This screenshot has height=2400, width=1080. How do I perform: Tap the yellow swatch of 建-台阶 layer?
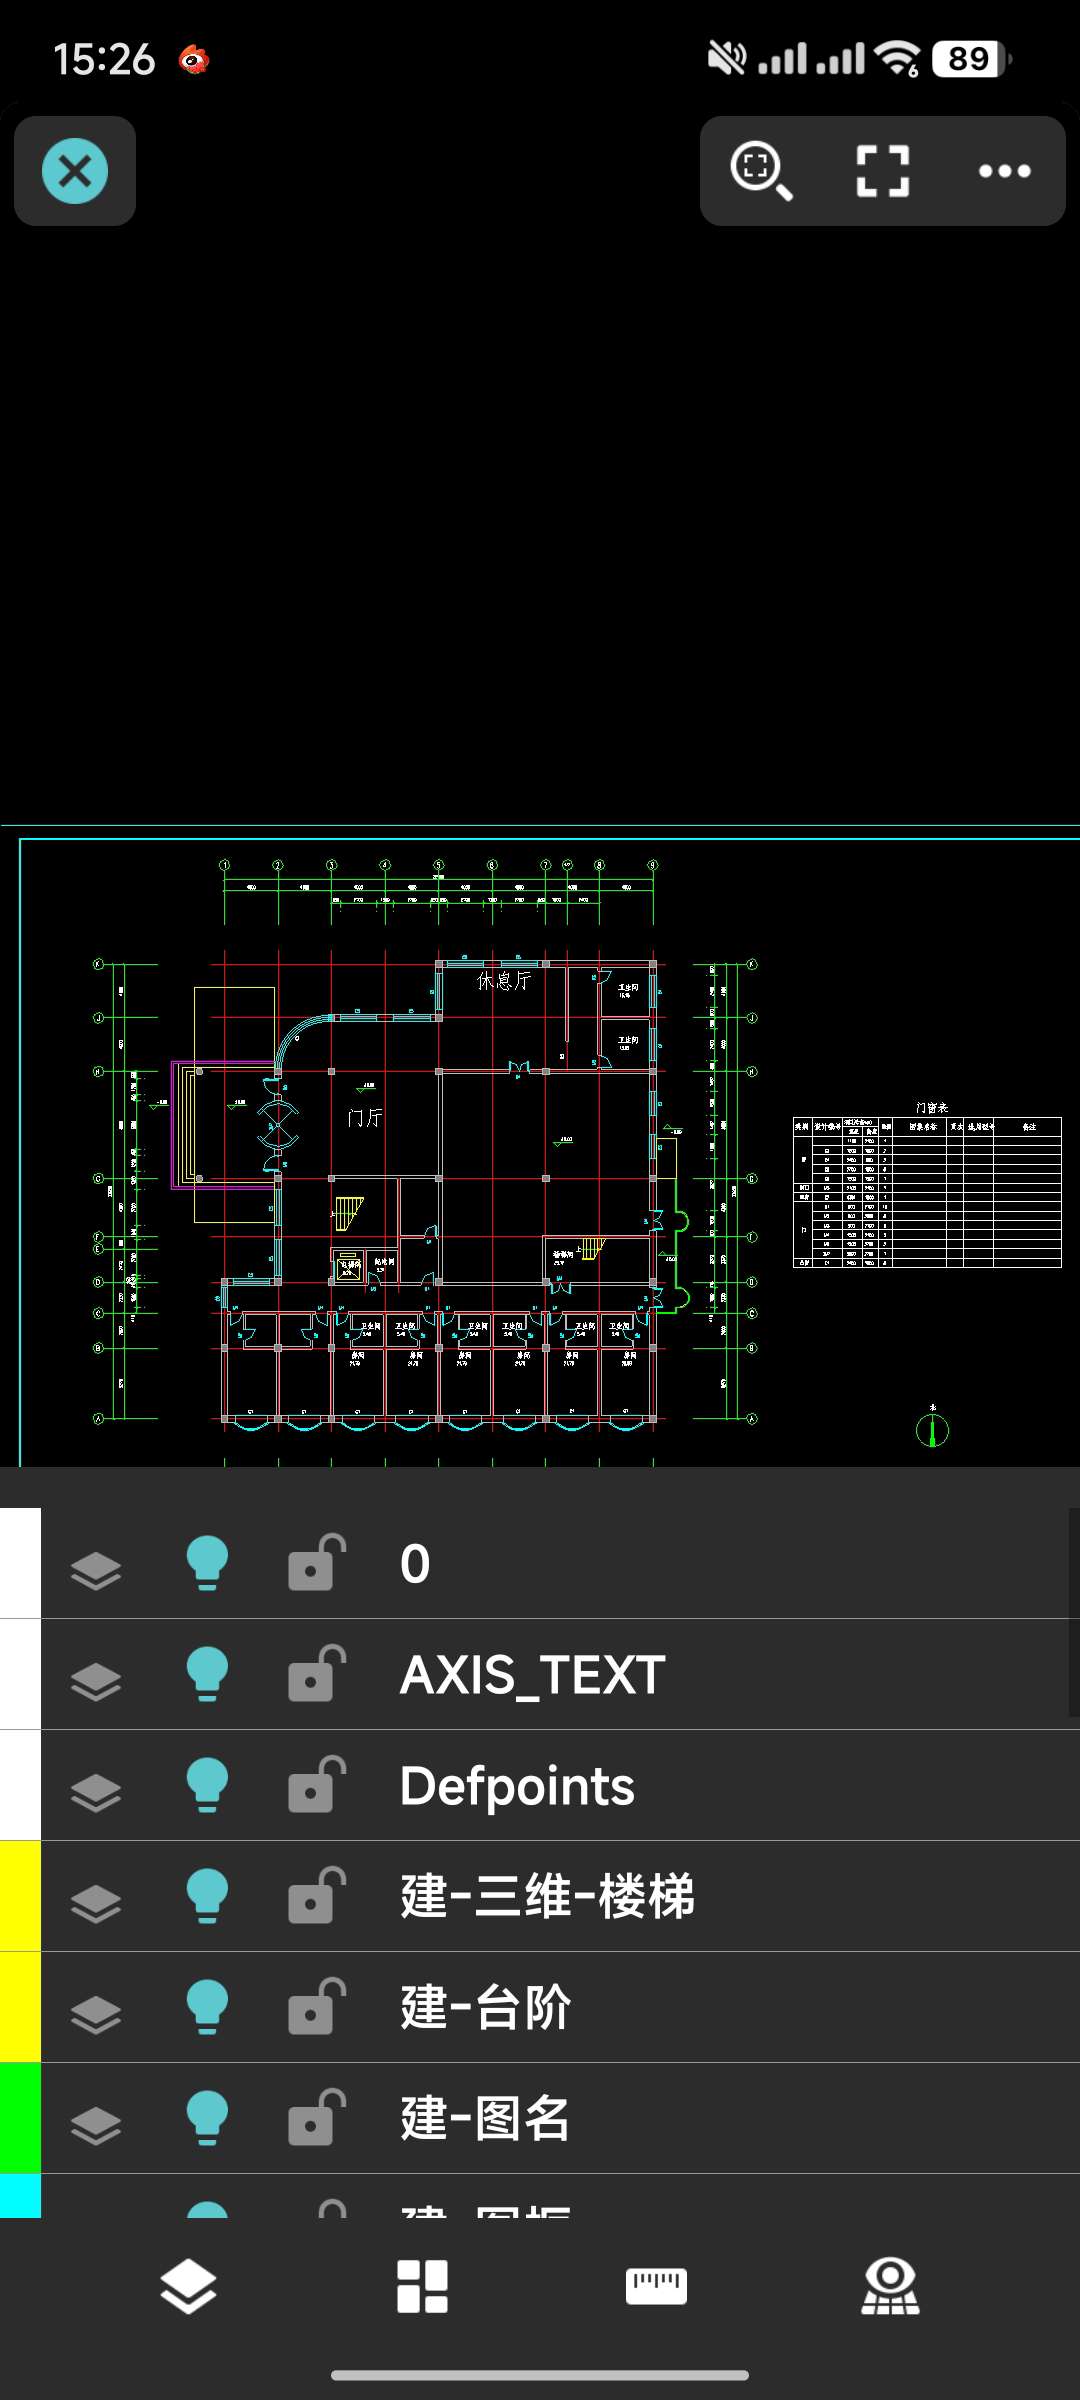20,2007
